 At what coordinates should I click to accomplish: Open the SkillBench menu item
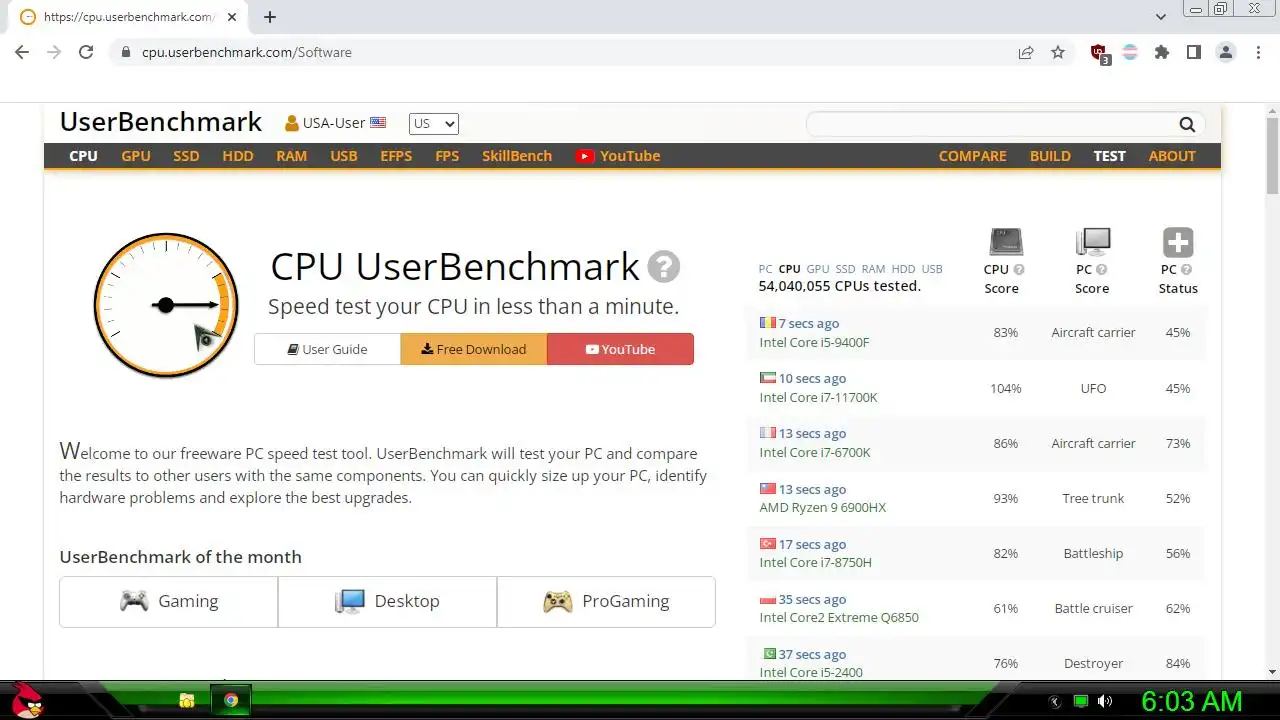coord(517,156)
